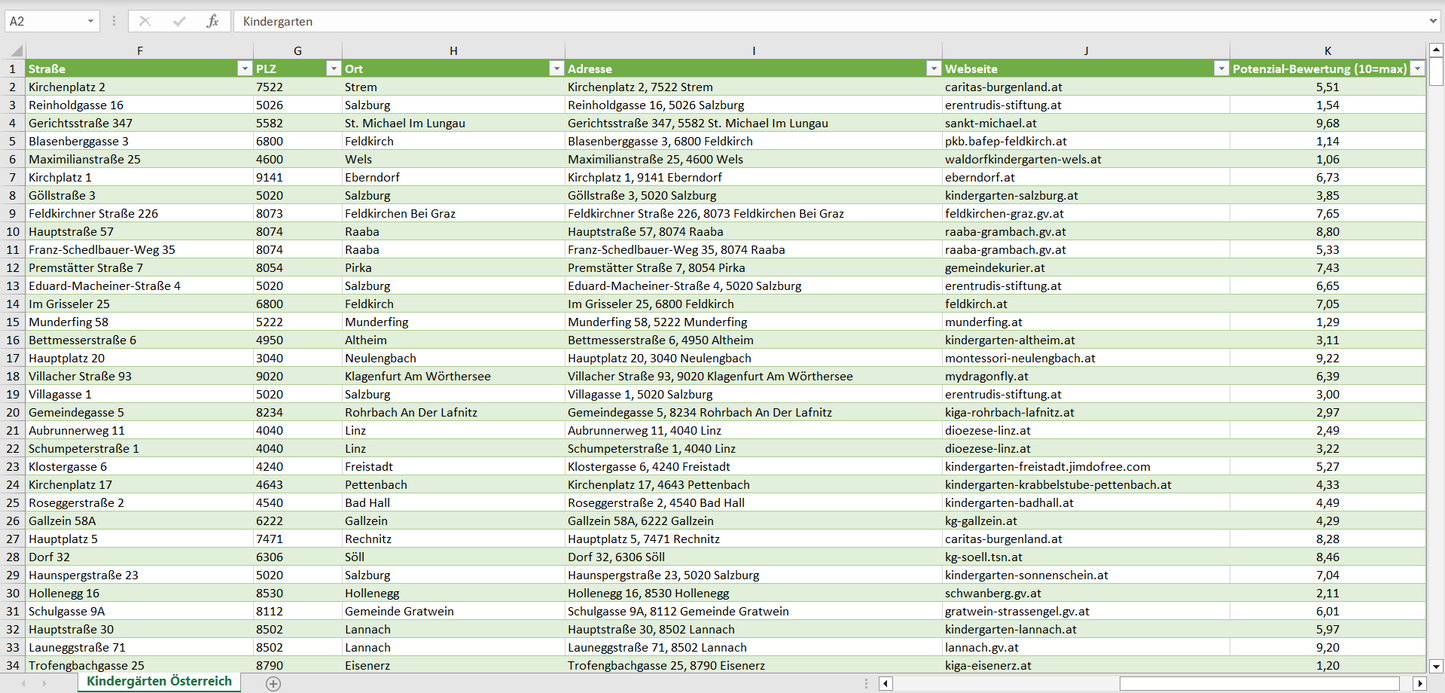Open the Webseite column filter dropdown
The width and height of the screenshot is (1445, 693).
1221,69
